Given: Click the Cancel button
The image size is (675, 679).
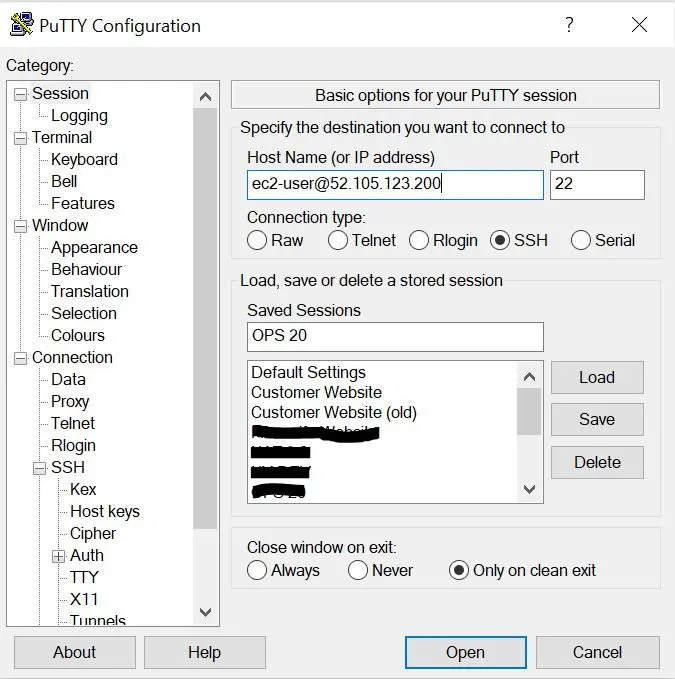Looking at the screenshot, I should tap(598, 653).
